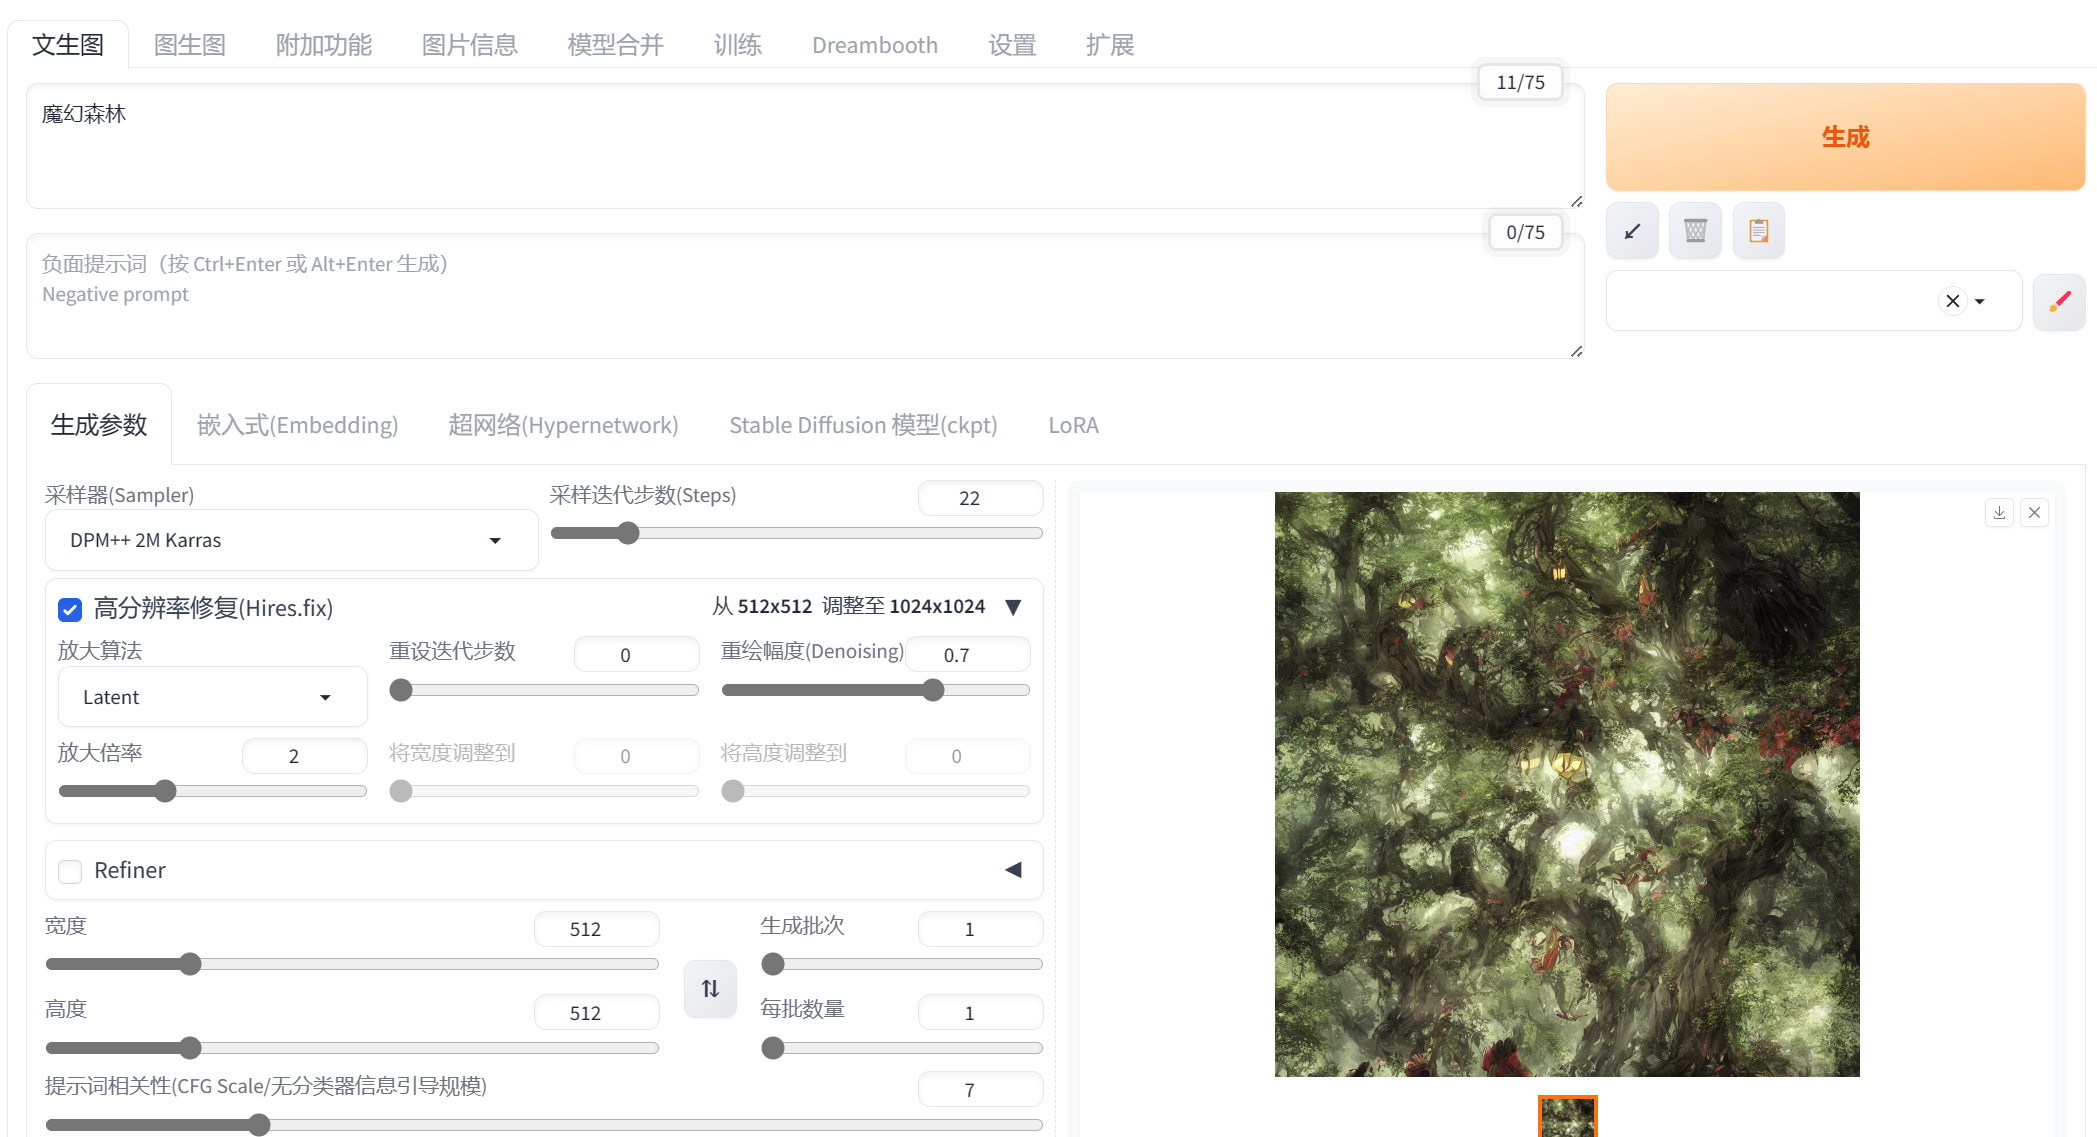Enable the Refiner checkbox
This screenshot has width=2097, height=1137.
tap(70, 871)
